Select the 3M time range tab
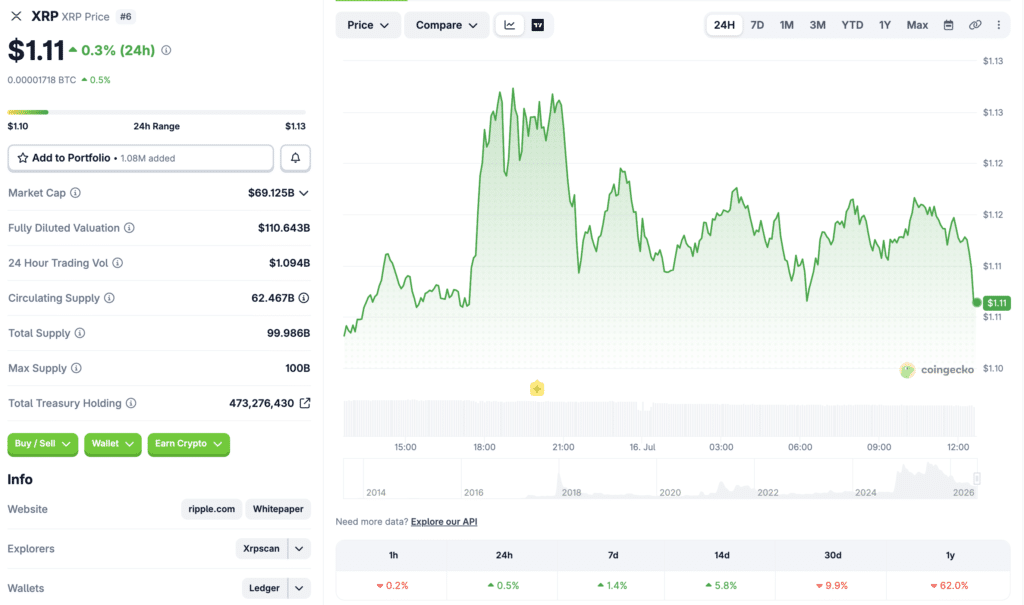The height and width of the screenshot is (605, 1024). (817, 25)
